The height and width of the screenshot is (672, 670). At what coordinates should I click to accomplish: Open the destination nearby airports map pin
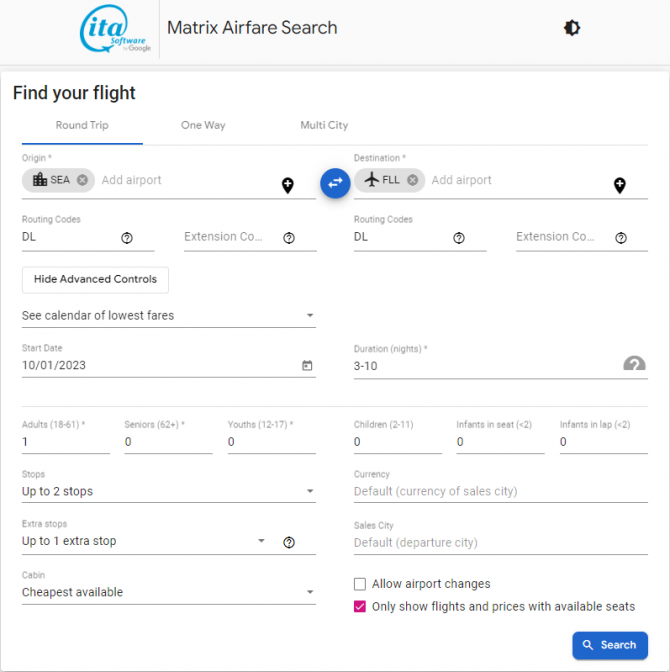[x=619, y=186]
